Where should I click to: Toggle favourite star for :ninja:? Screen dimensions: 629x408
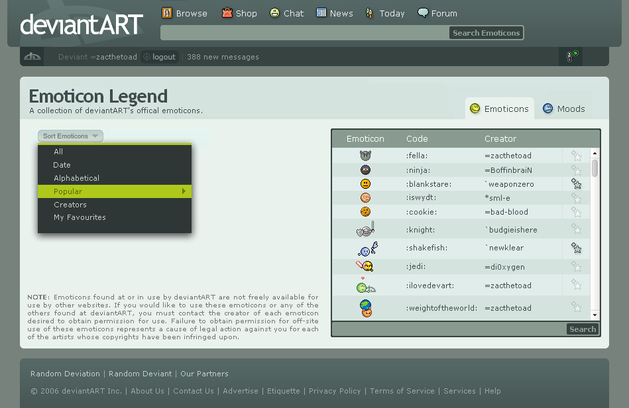(x=576, y=170)
